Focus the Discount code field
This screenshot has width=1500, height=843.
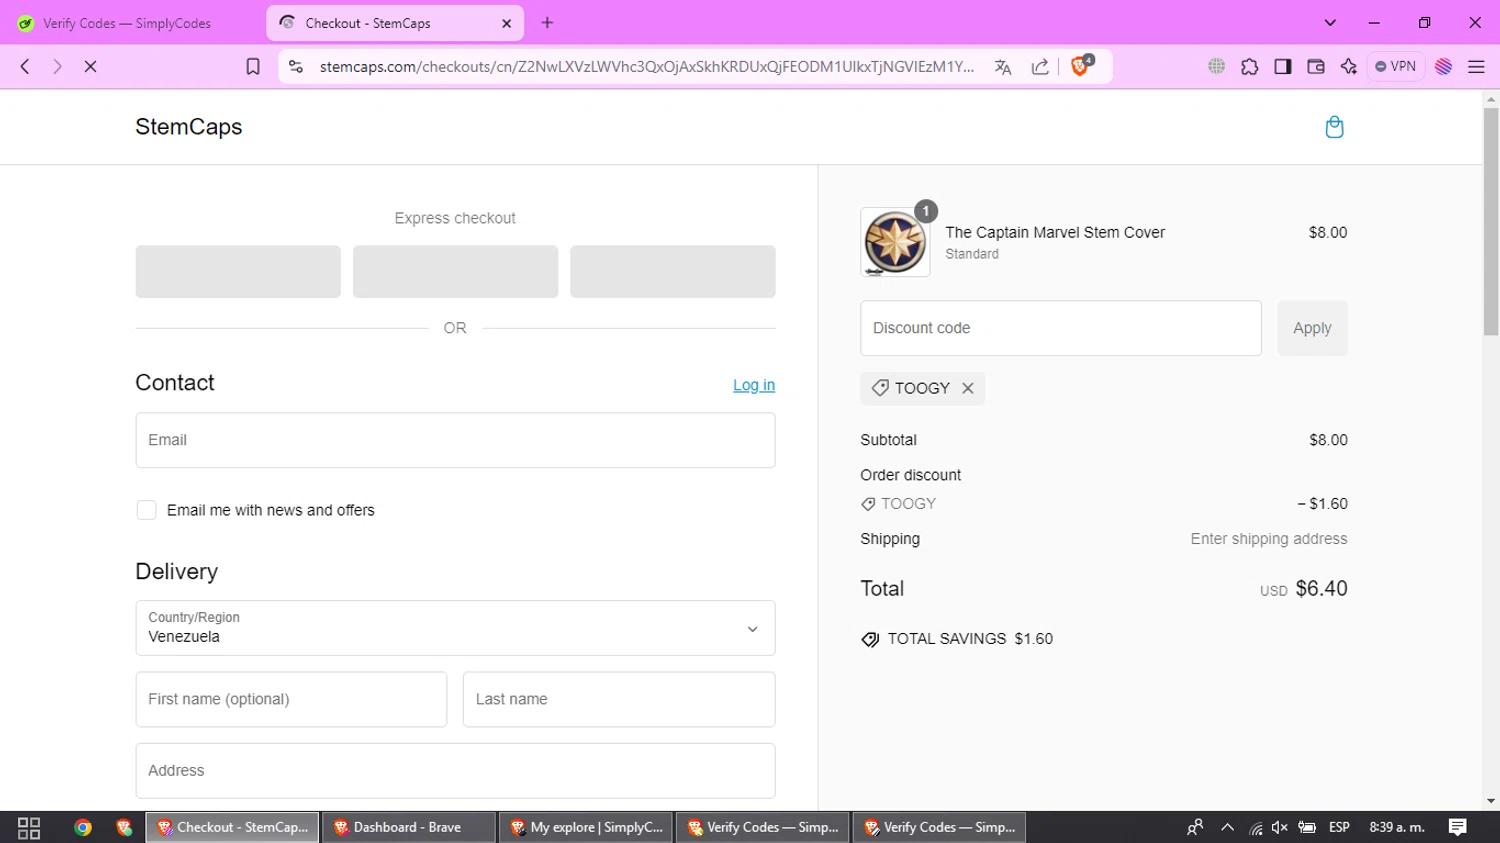(1061, 328)
